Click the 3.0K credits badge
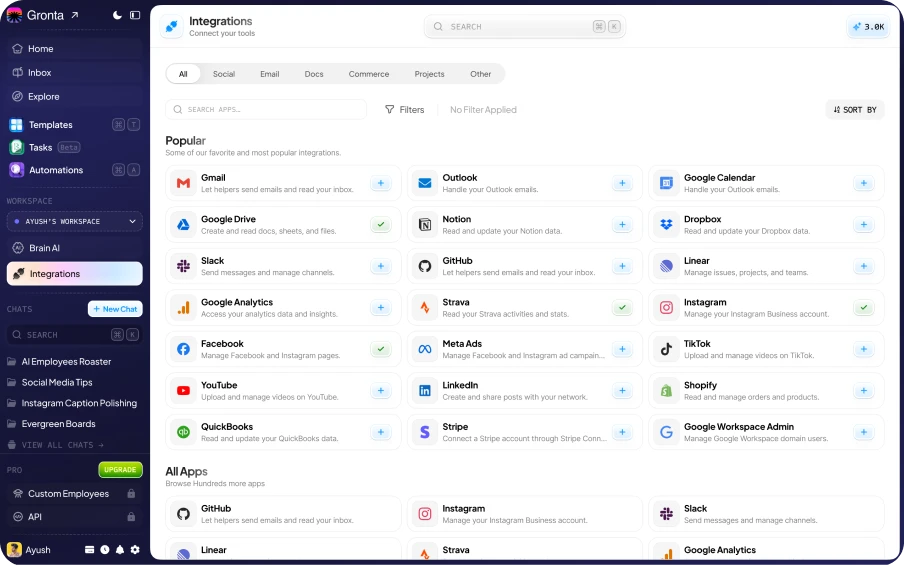Image resolution: width=904 pixels, height=566 pixels. click(x=869, y=27)
